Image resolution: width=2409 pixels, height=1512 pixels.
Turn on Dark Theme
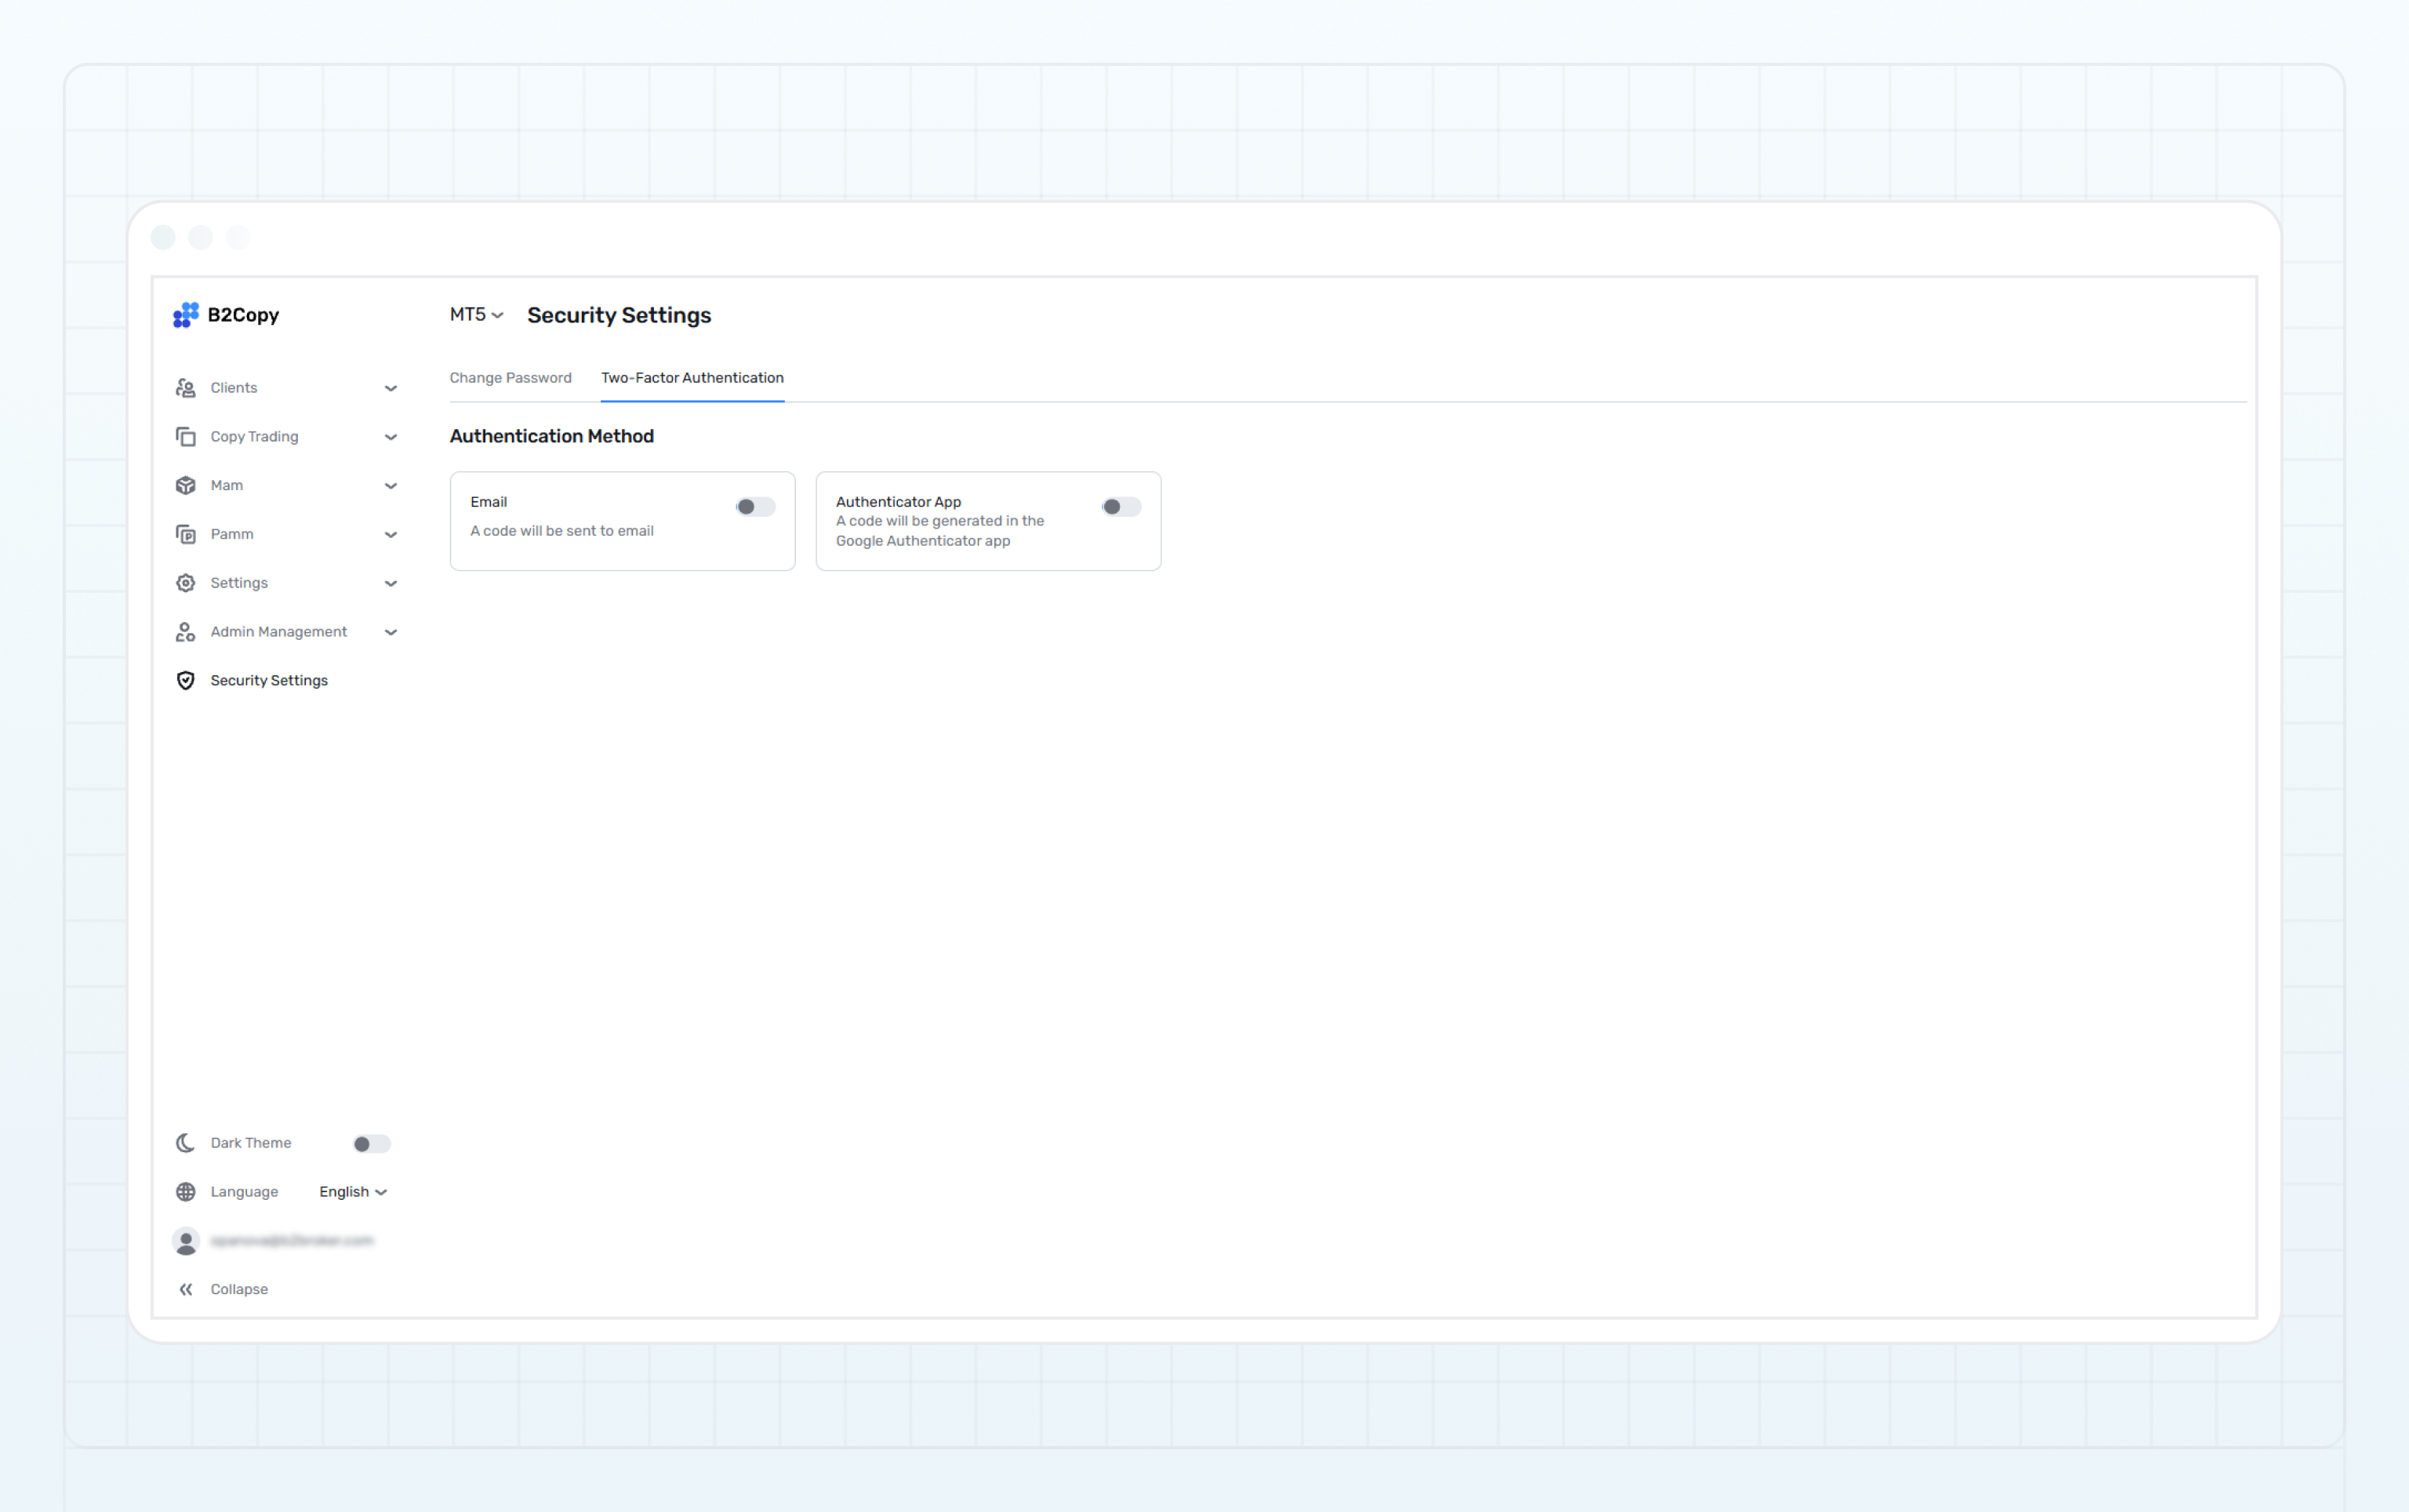tap(371, 1143)
